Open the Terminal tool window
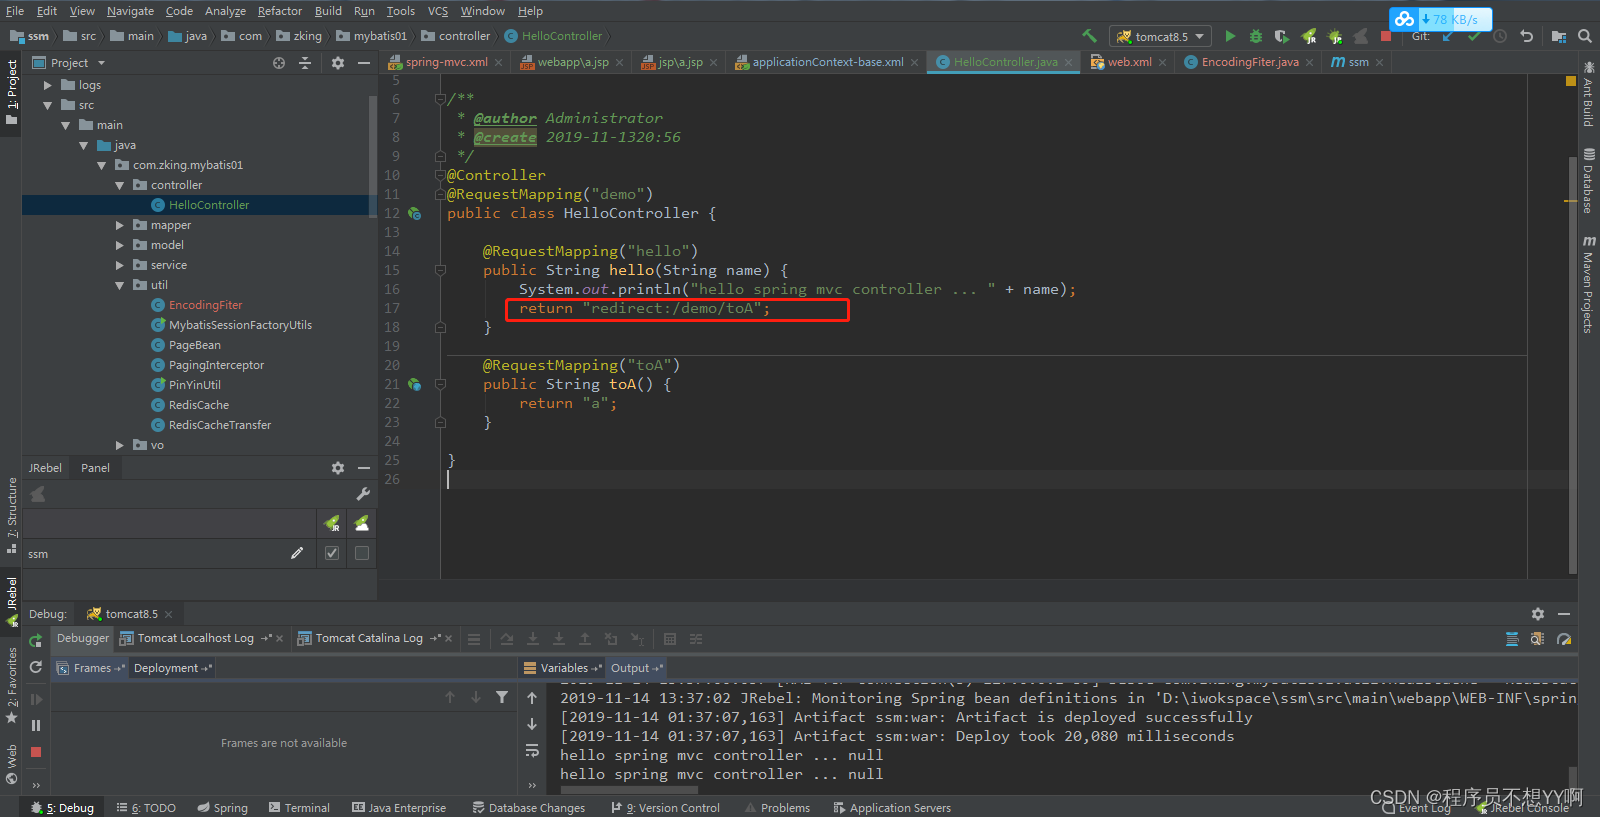Viewport: 1600px width, 817px height. coord(299,808)
